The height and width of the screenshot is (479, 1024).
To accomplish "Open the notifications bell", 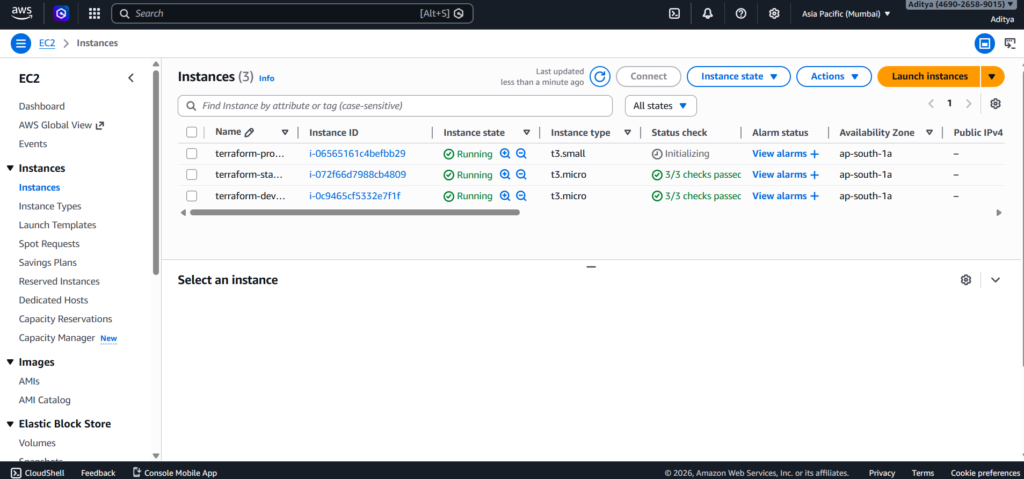I will pyautogui.click(x=708, y=14).
